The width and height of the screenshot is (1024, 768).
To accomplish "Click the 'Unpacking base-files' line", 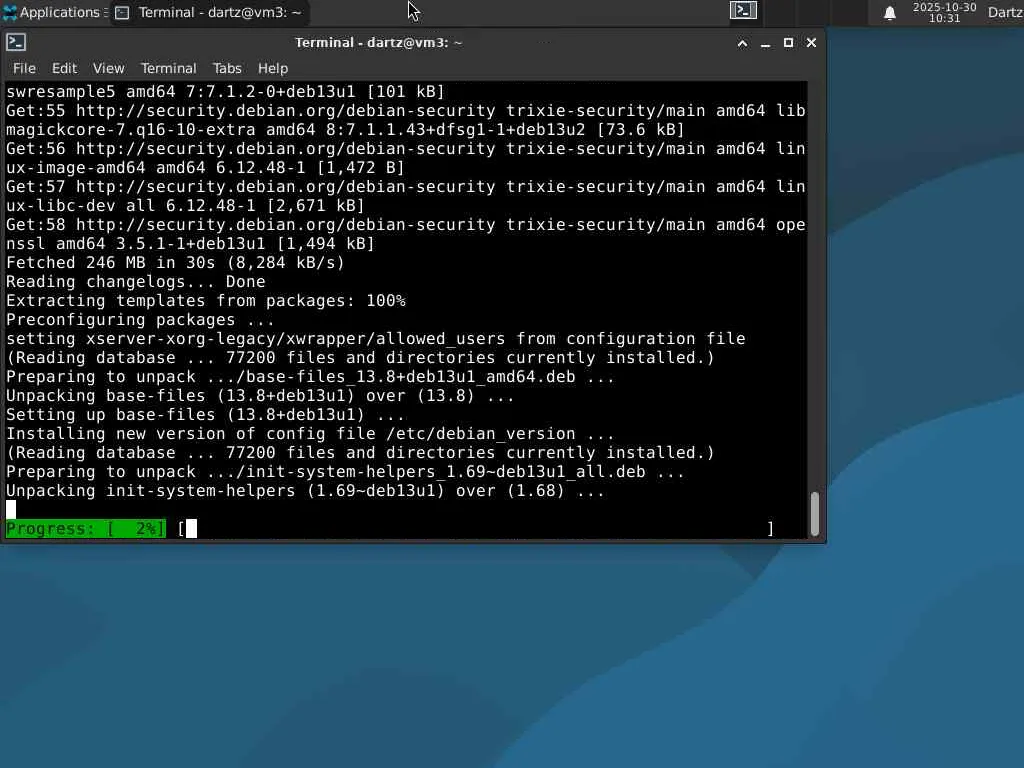I will coord(260,396).
